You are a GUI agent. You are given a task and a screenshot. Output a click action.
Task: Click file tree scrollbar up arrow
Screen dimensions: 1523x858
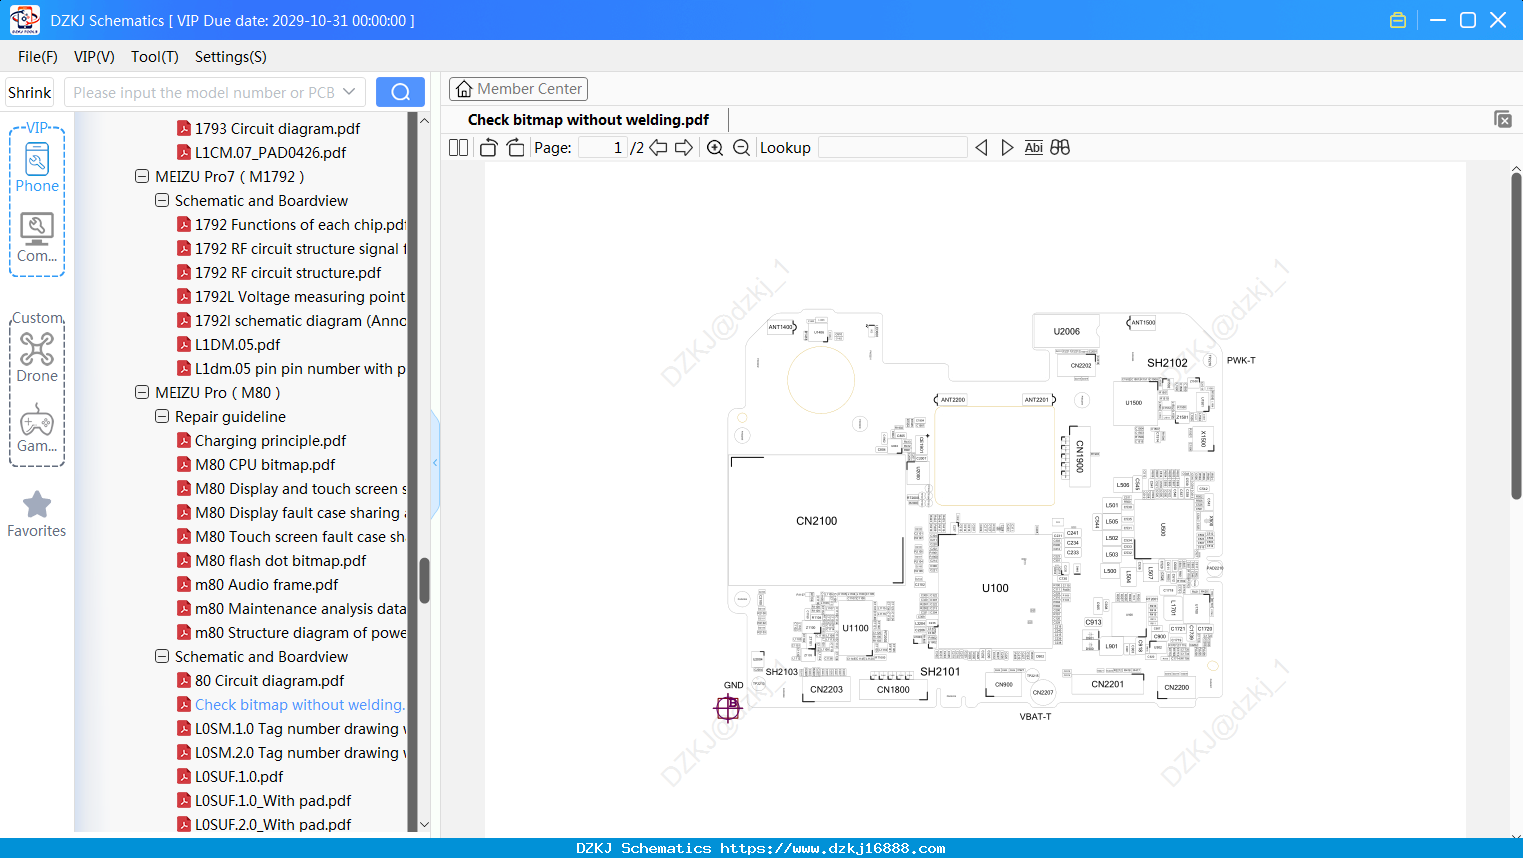tap(424, 120)
